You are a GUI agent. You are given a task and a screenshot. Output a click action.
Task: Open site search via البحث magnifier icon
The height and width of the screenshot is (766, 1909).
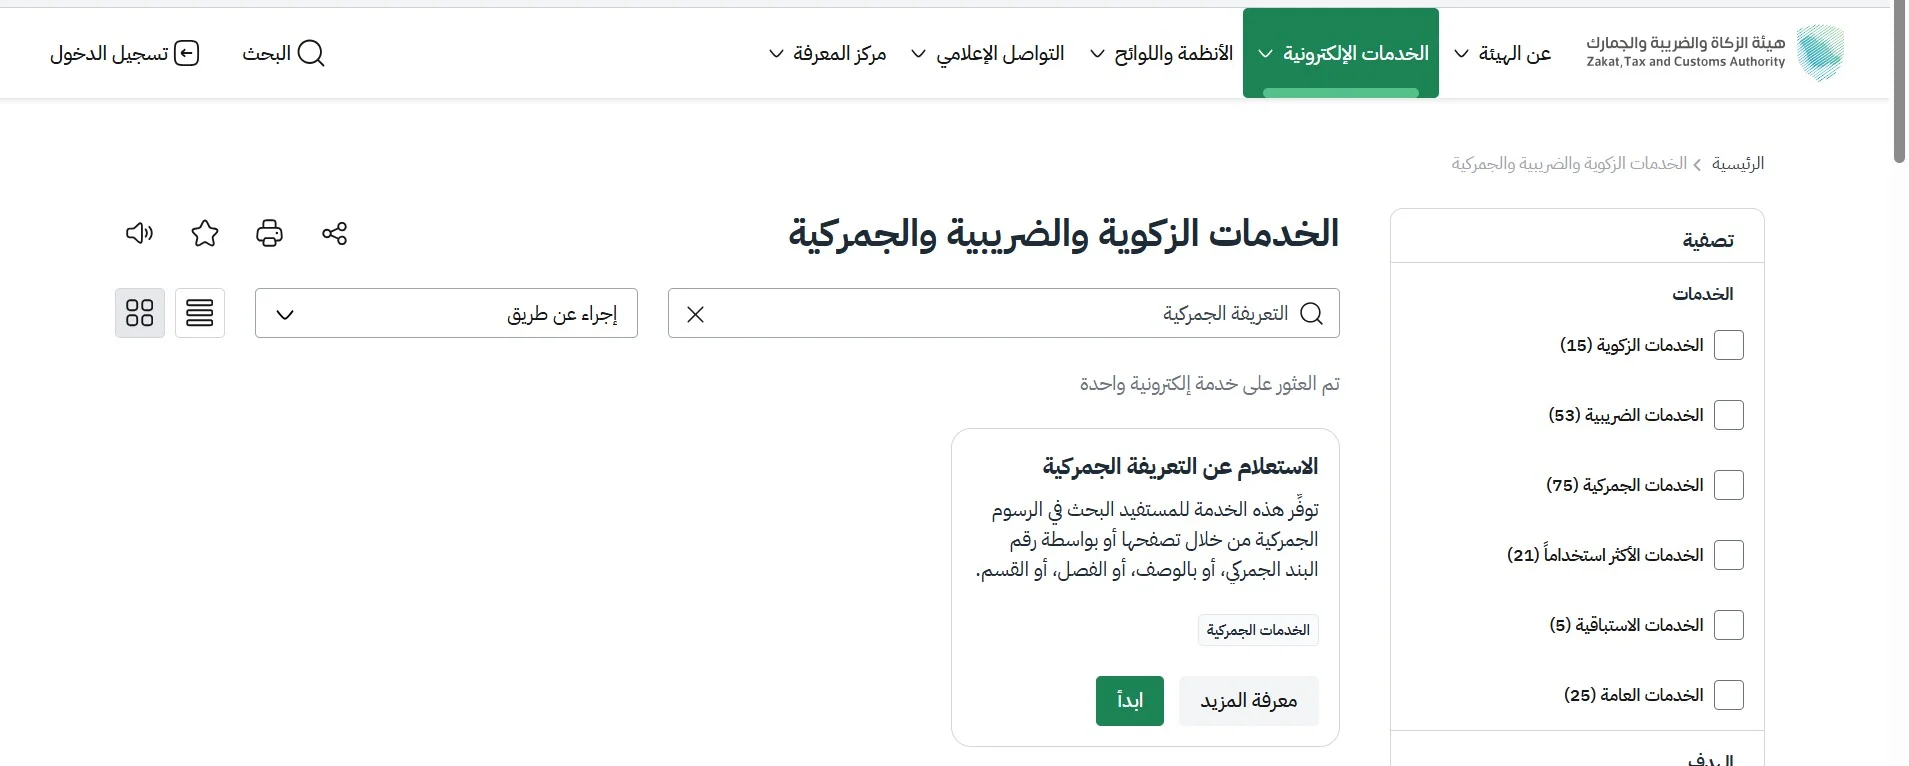pyautogui.click(x=313, y=54)
